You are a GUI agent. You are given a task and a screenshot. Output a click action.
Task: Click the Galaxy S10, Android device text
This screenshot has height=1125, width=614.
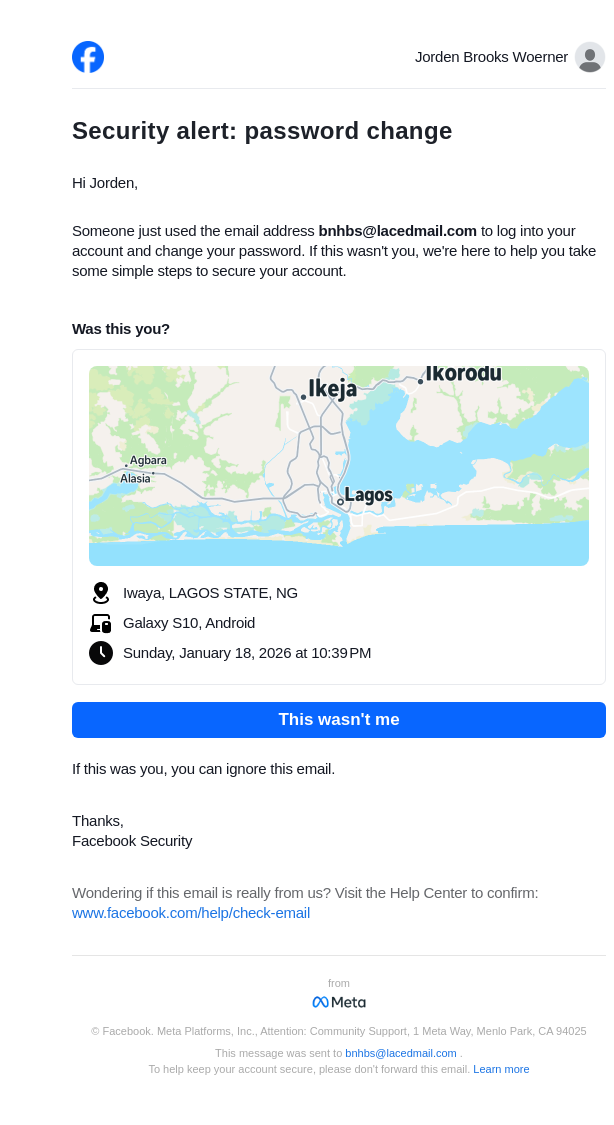coord(189,623)
